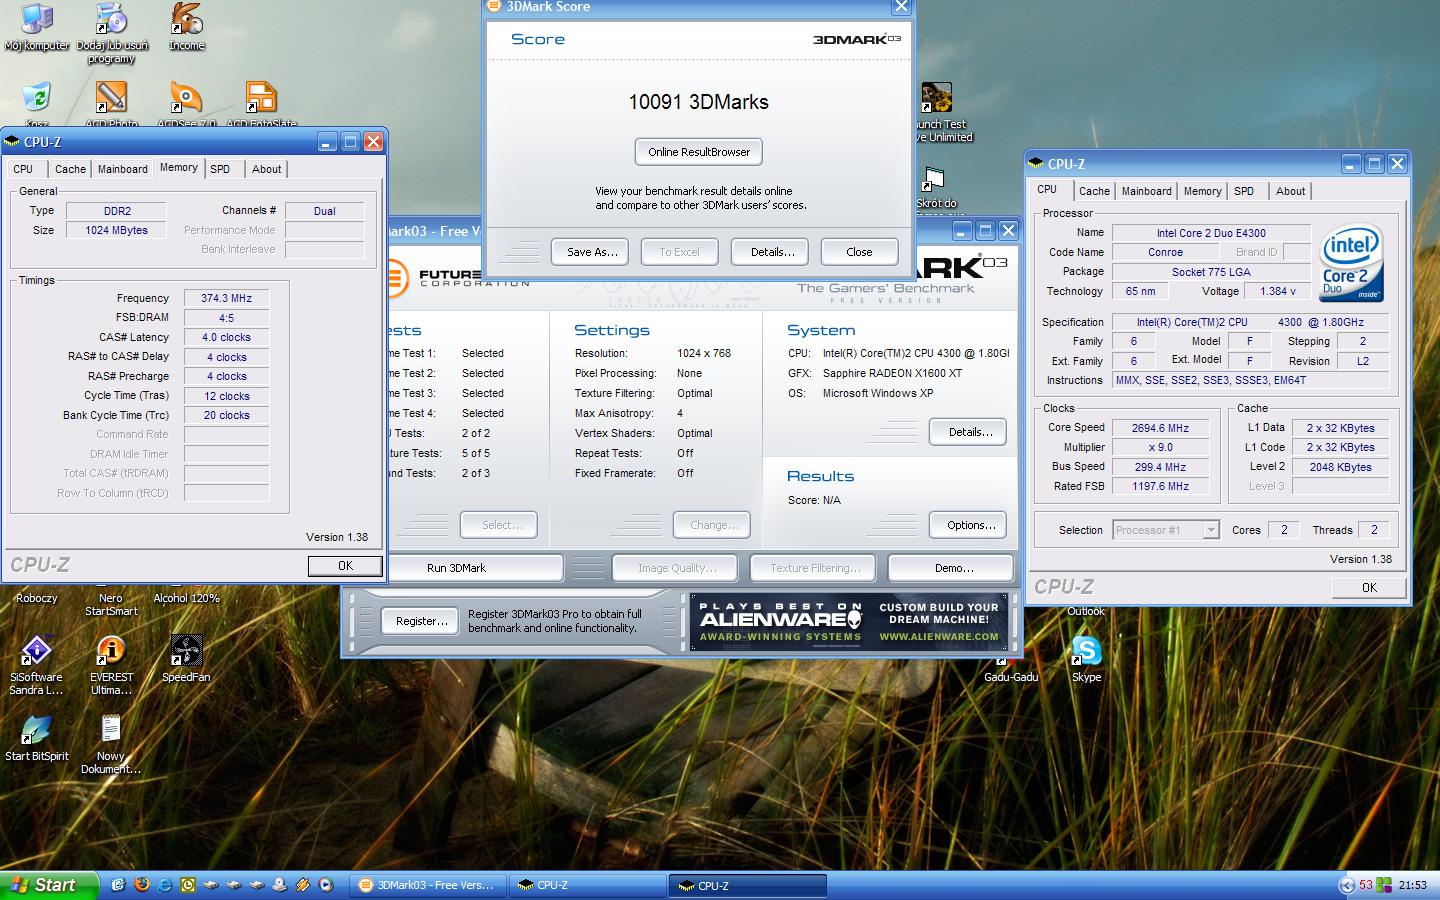Open About tab in right CPU-Z window

(1290, 191)
